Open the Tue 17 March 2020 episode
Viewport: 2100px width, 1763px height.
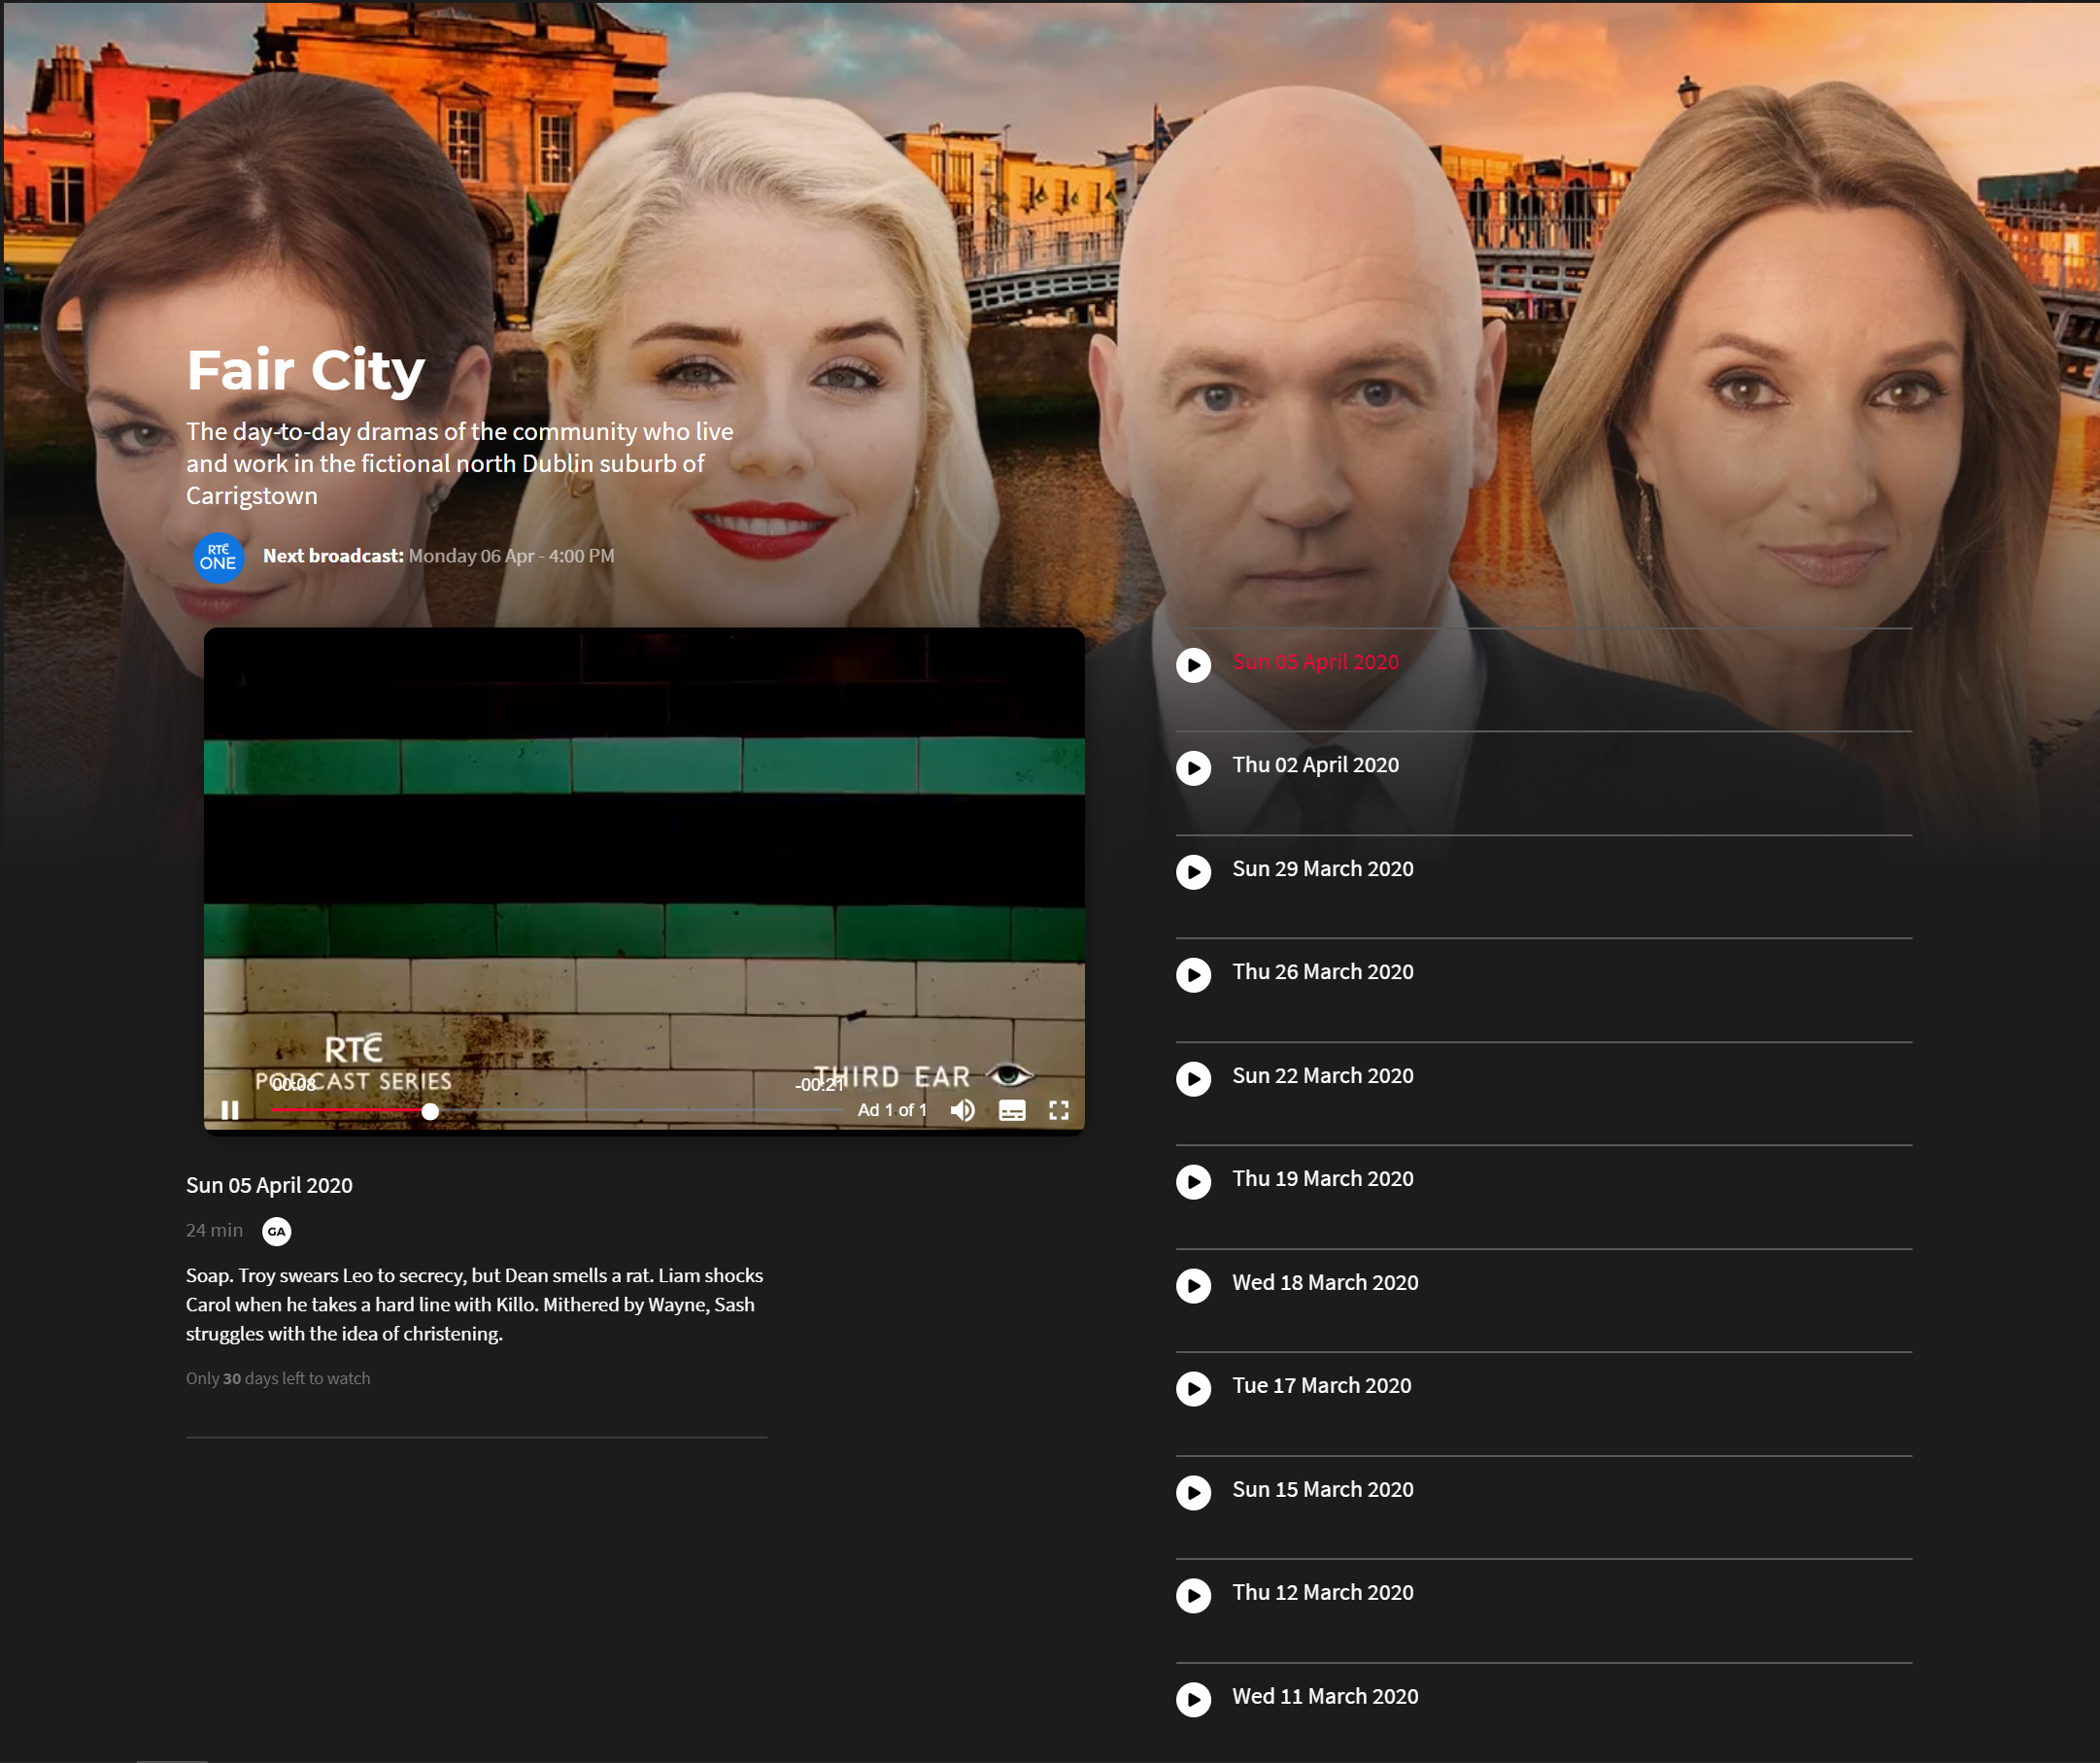1321,1386
